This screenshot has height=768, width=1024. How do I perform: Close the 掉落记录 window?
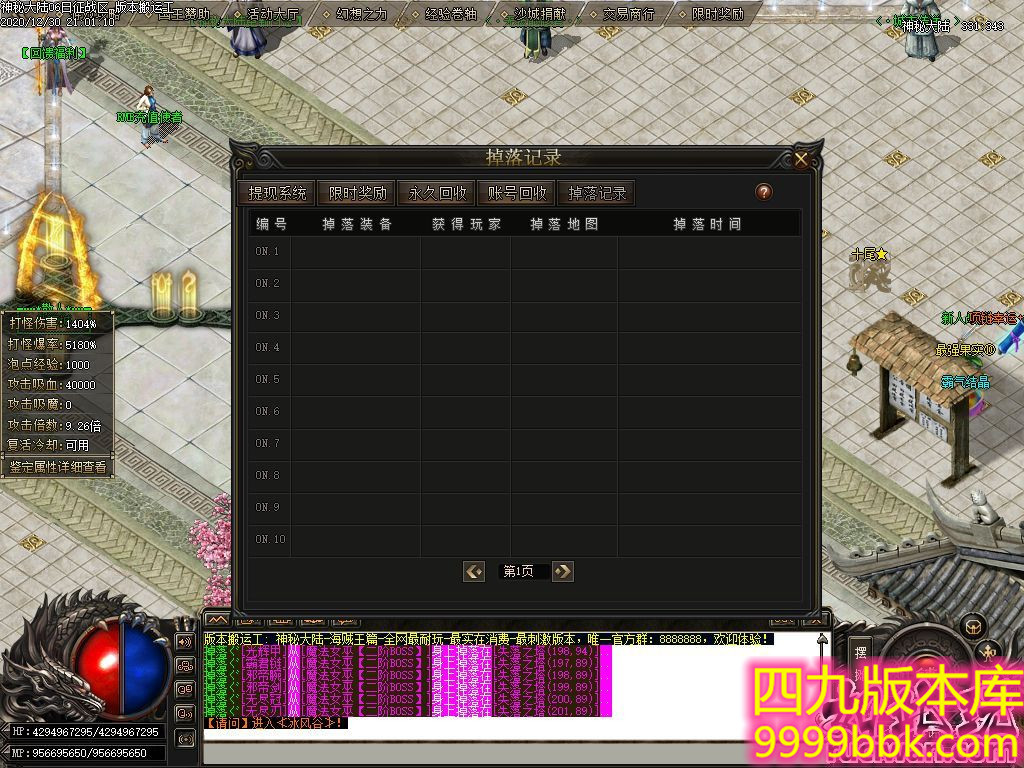[801, 160]
